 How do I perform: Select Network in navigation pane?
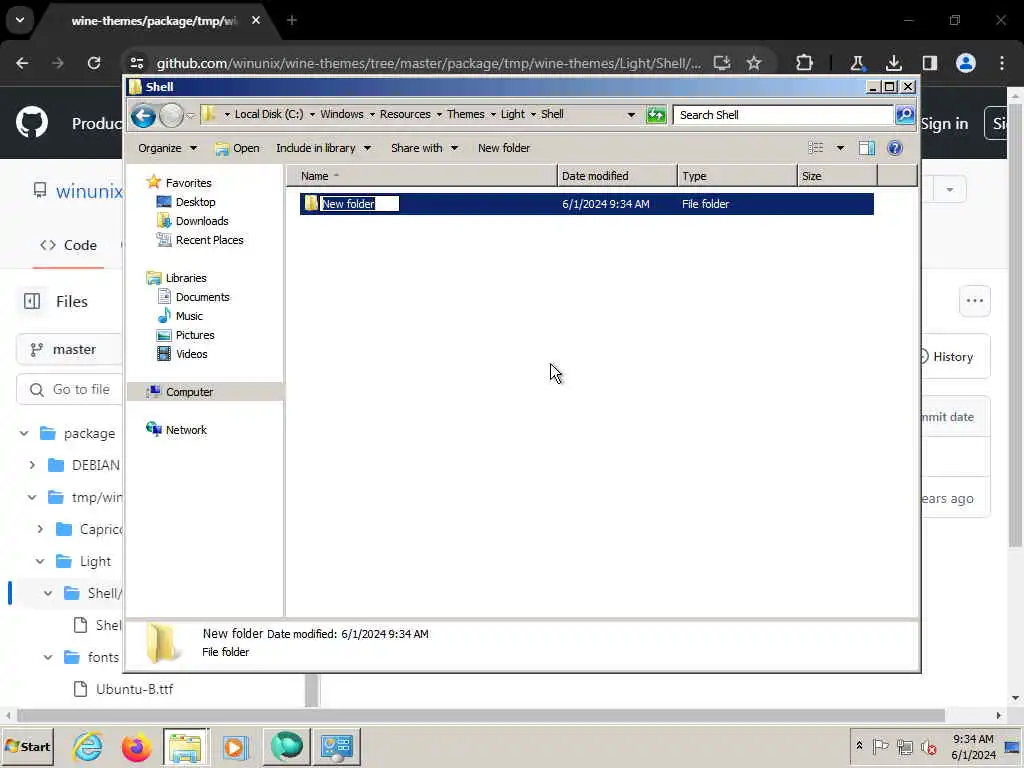185,430
